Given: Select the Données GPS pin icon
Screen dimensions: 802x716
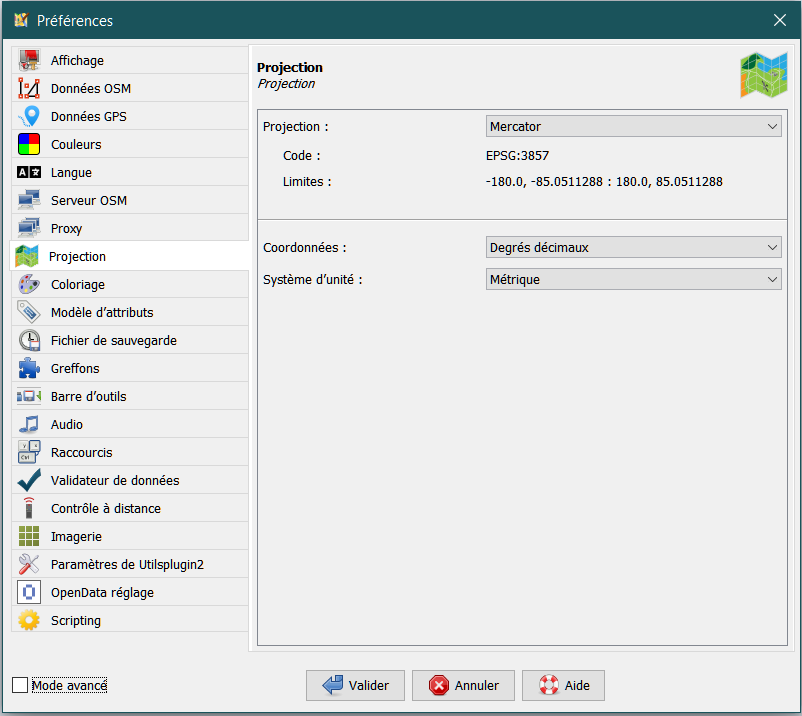Looking at the screenshot, I should pyautogui.click(x=29, y=116).
